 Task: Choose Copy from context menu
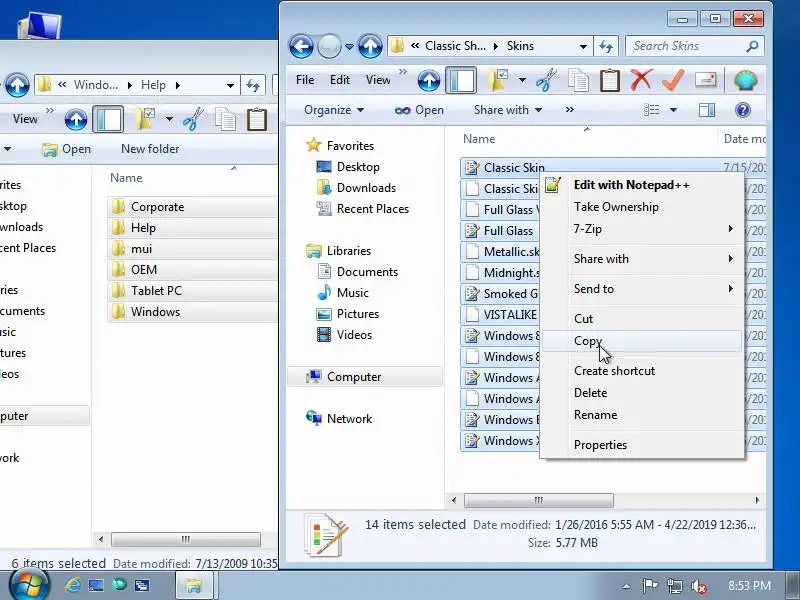pyautogui.click(x=641, y=340)
